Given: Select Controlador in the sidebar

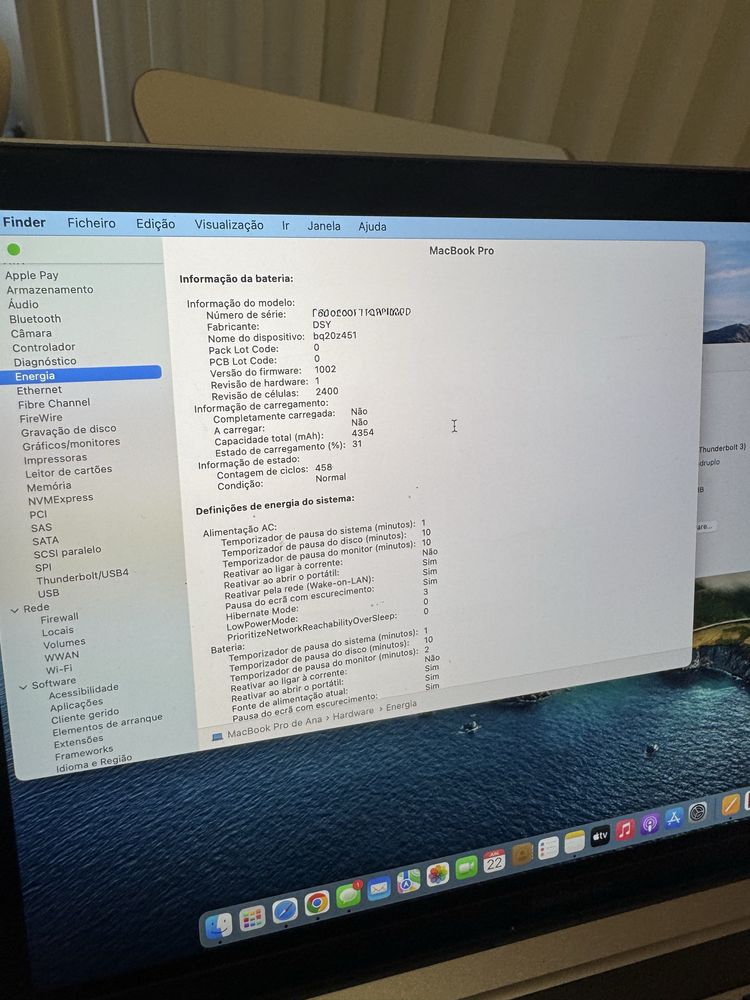Looking at the screenshot, I should coord(43,347).
